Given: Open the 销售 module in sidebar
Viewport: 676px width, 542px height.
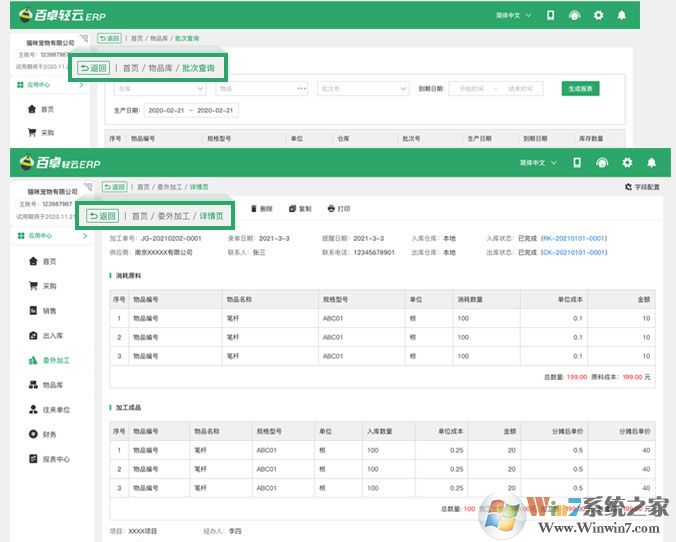Looking at the screenshot, I should pyautogui.click(x=48, y=311).
